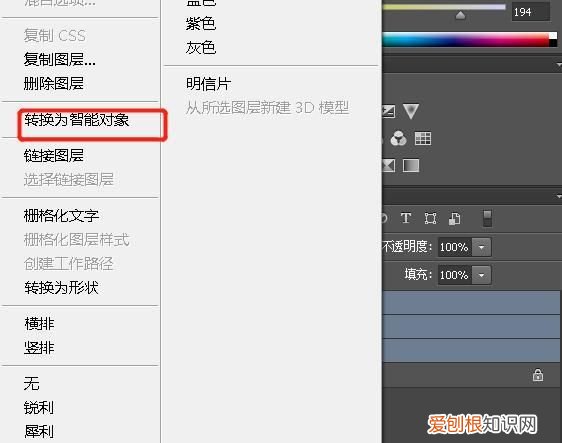Add a Vibrance adjustment via triangle icon
This screenshot has width=562, height=443.
[411, 111]
